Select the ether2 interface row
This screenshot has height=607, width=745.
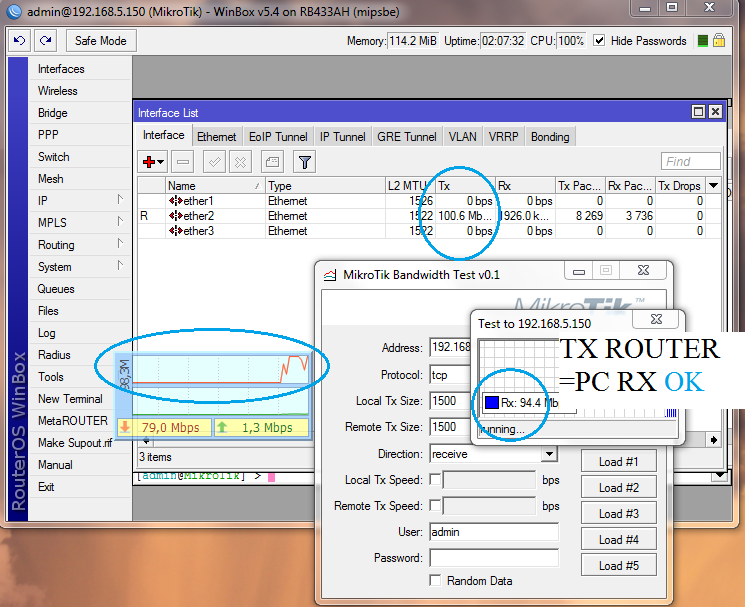(429, 216)
